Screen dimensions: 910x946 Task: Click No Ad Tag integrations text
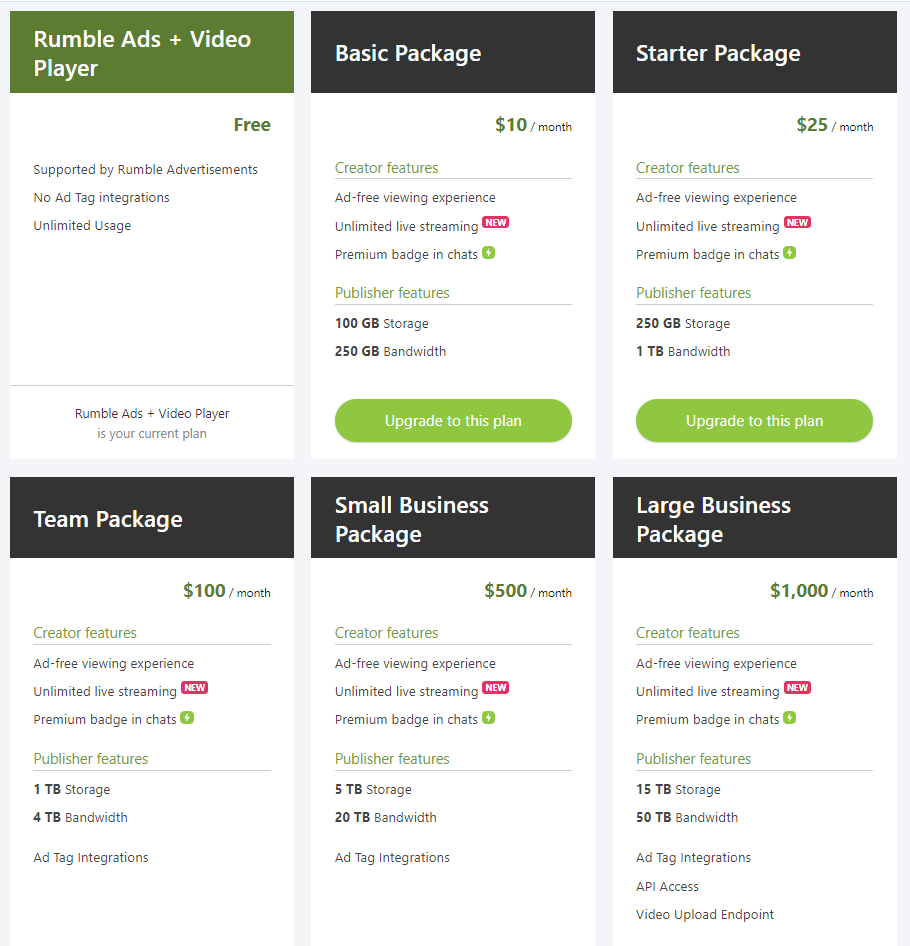pos(101,197)
